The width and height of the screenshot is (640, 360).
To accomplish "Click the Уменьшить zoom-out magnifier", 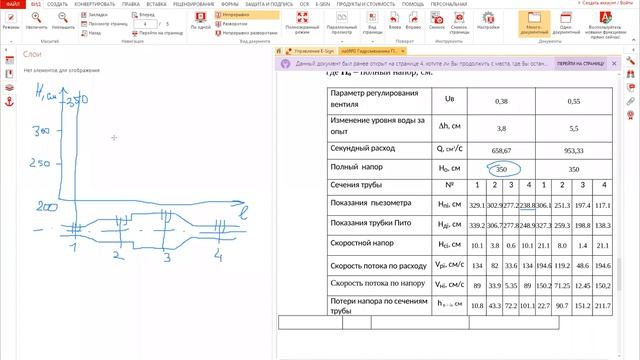I will (63, 21).
